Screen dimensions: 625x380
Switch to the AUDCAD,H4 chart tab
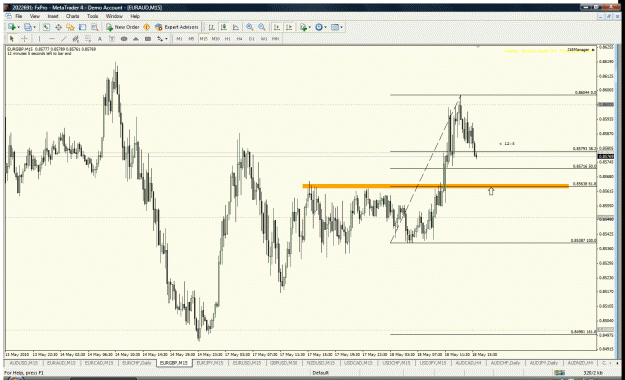pos(469,363)
